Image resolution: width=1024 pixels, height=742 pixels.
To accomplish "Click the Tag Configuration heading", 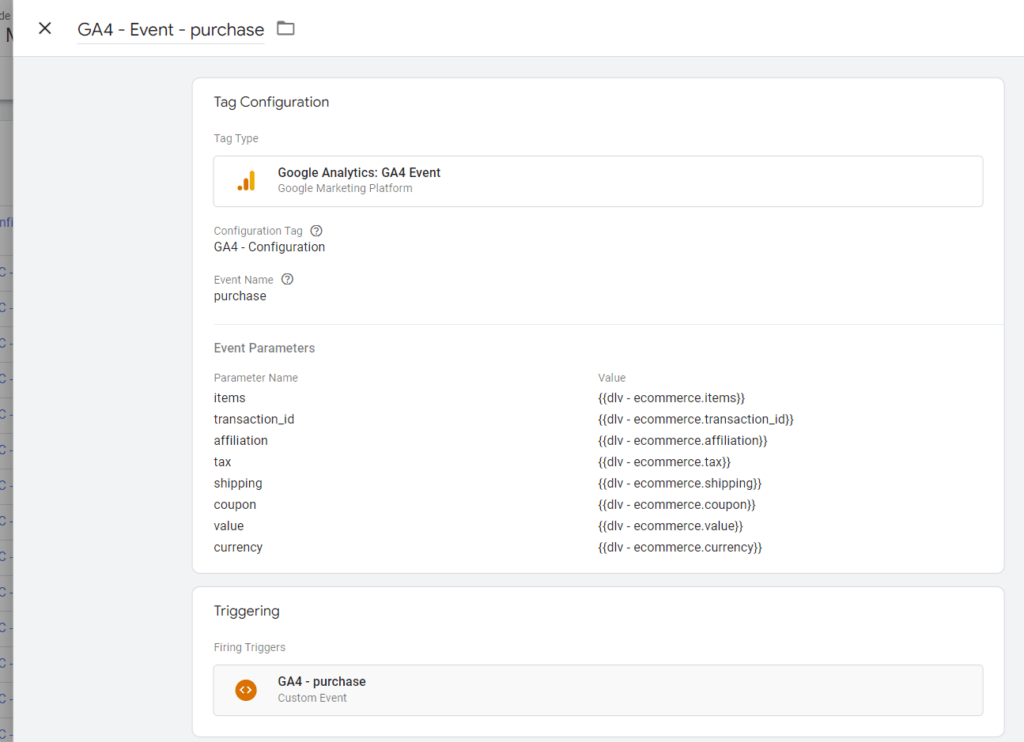I will pos(271,102).
